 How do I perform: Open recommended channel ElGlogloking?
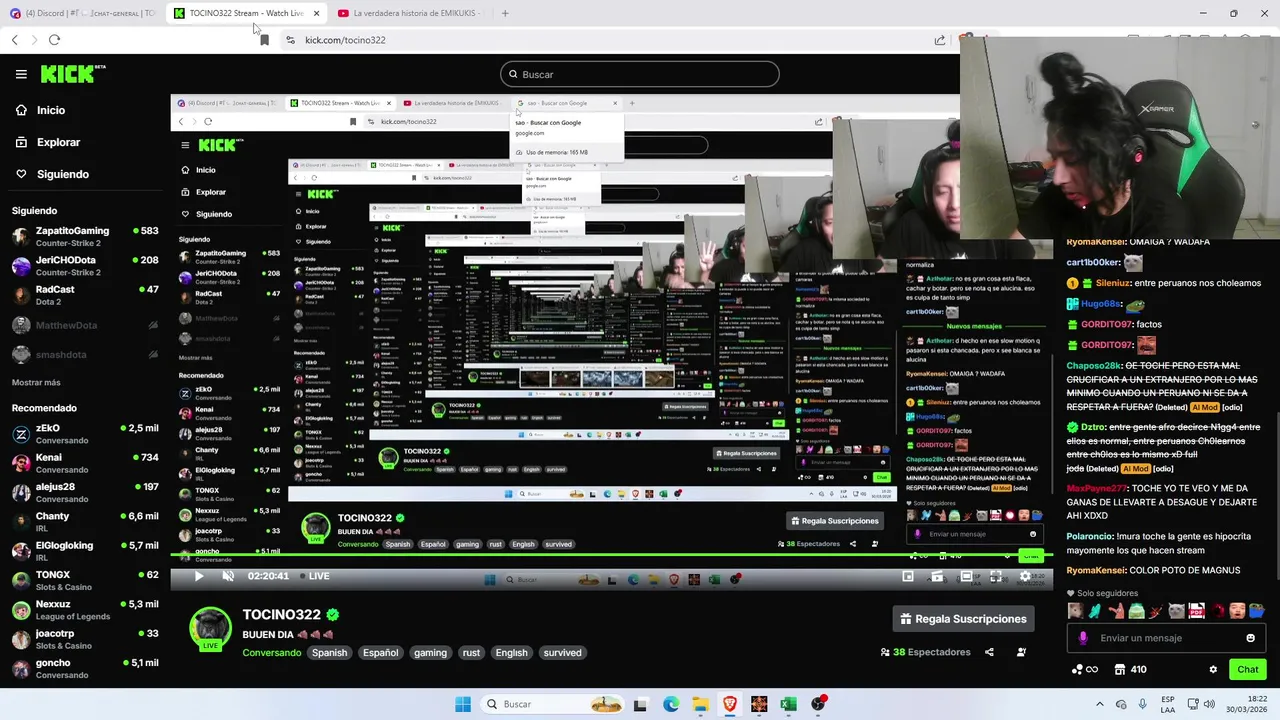click(85, 551)
